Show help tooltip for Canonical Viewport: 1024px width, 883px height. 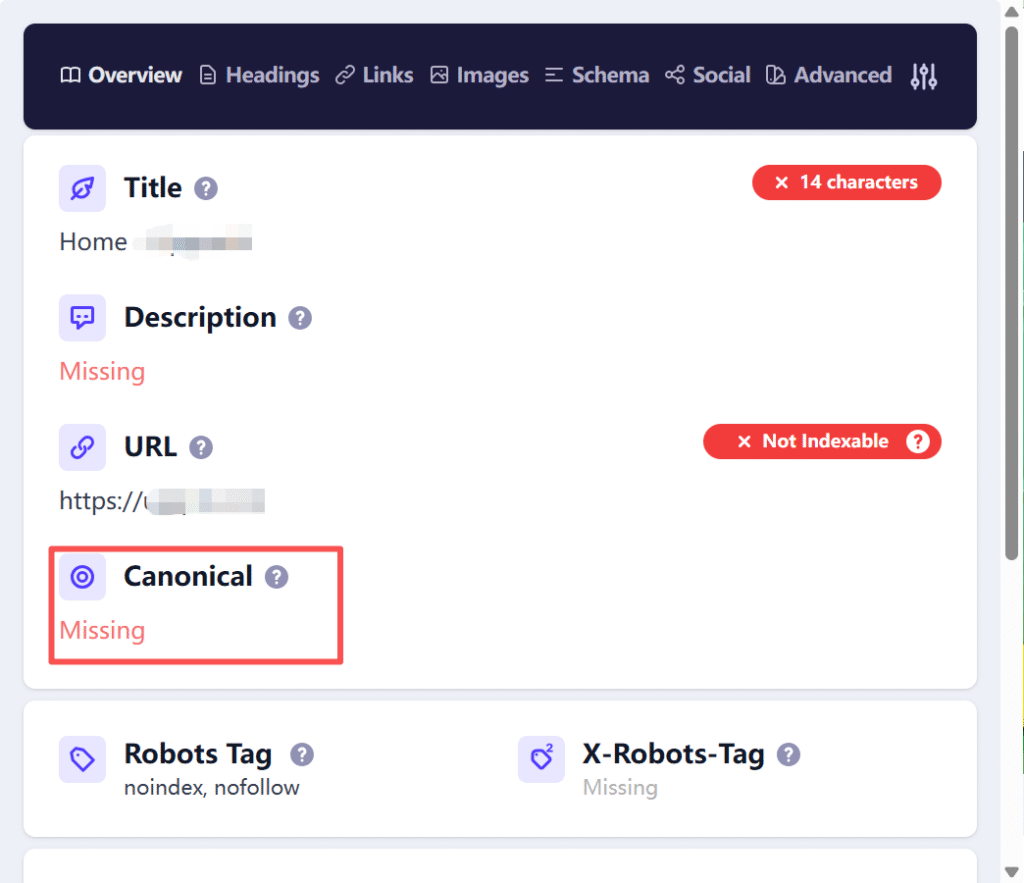pos(276,577)
